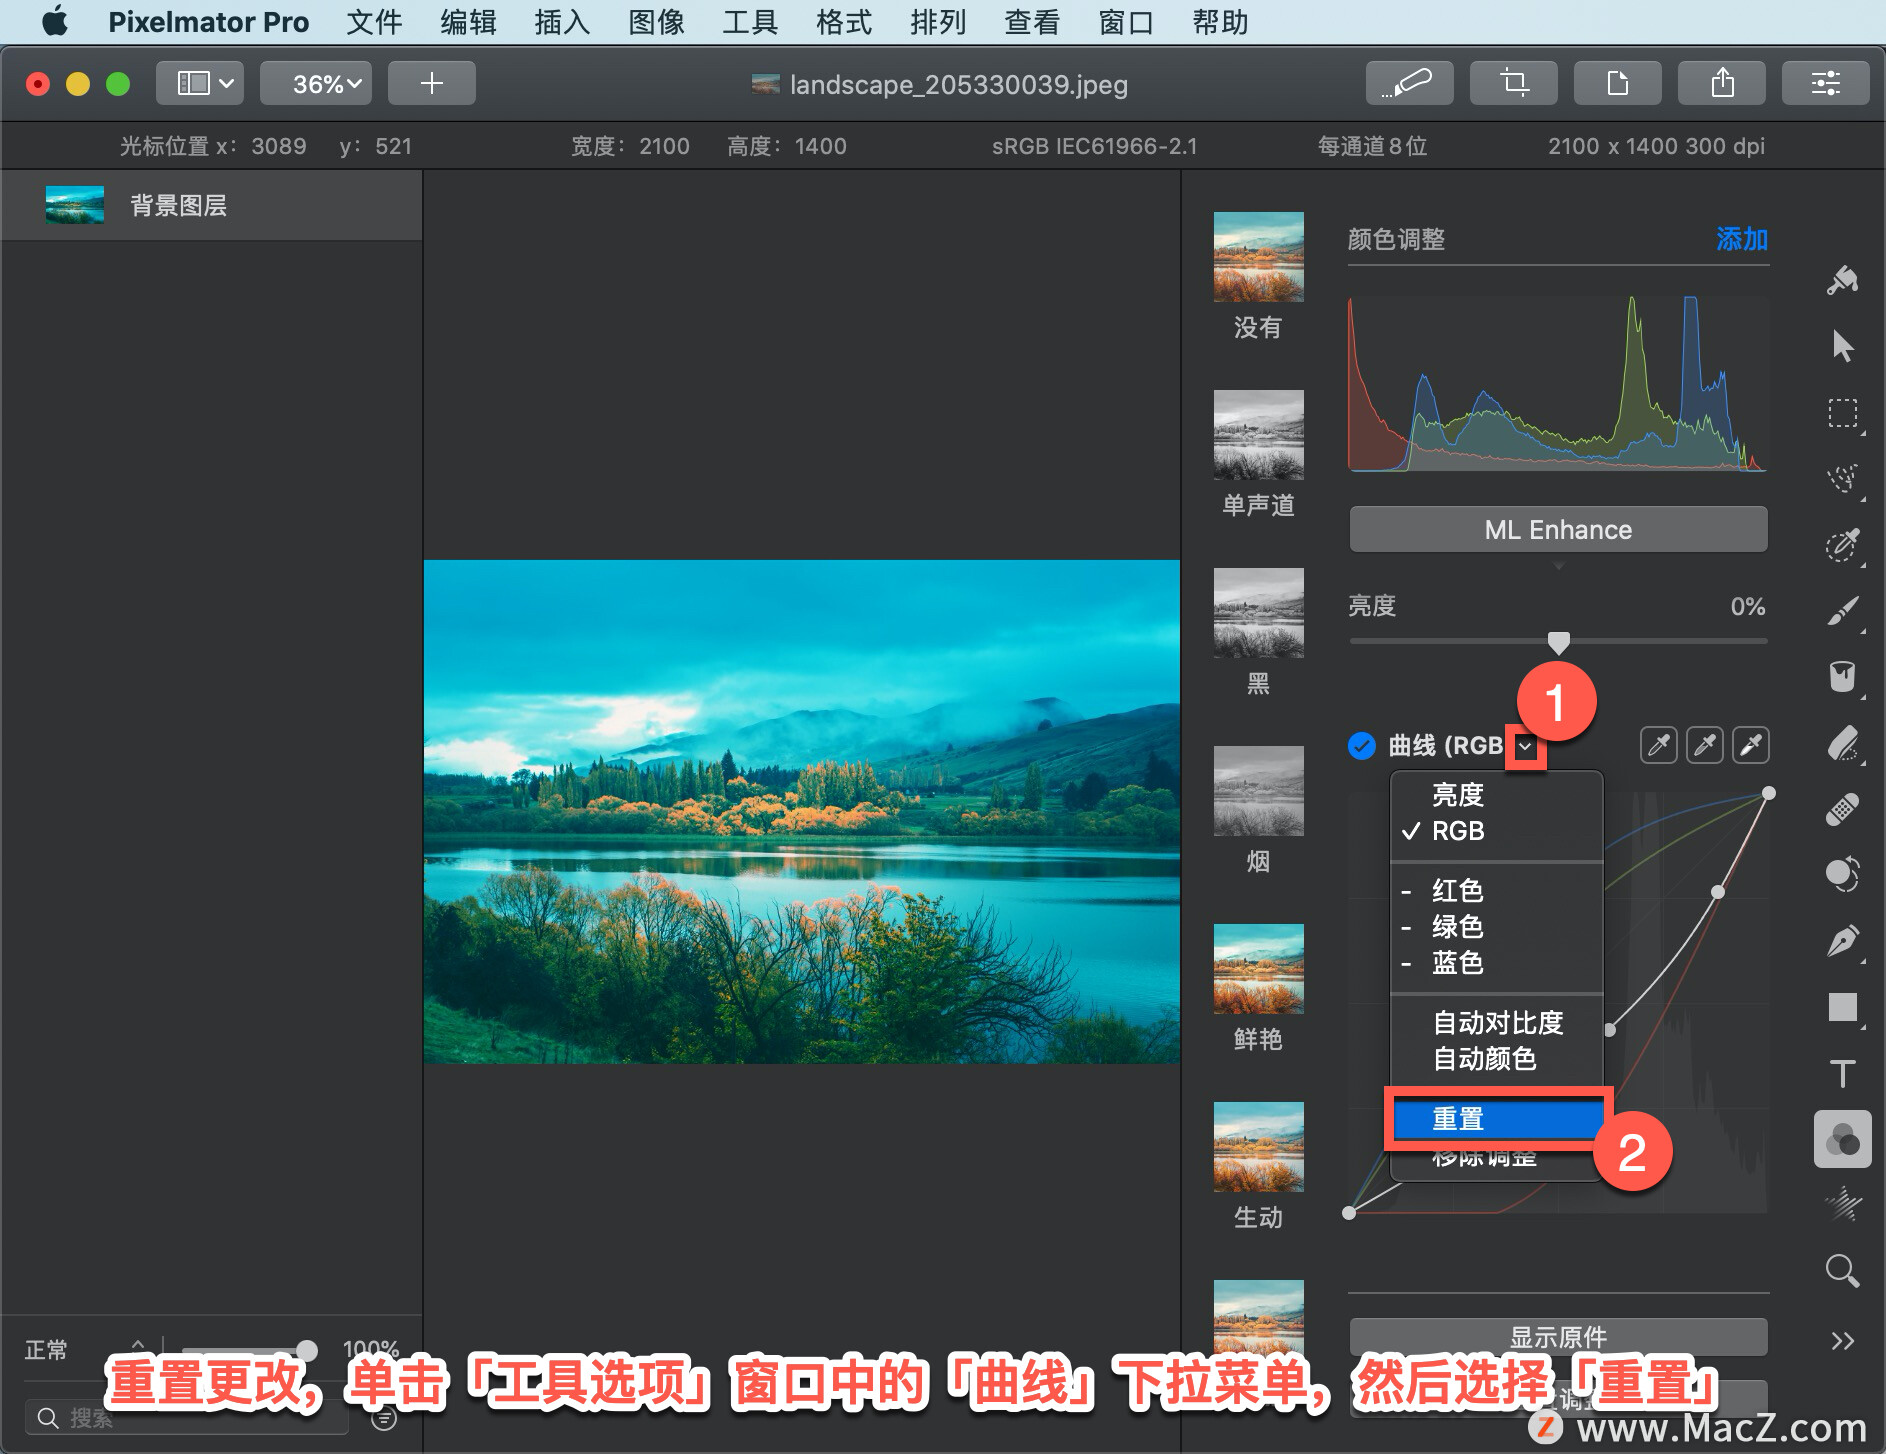Open the Apple menu
This screenshot has height=1454, width=1886.
point(55,21)
